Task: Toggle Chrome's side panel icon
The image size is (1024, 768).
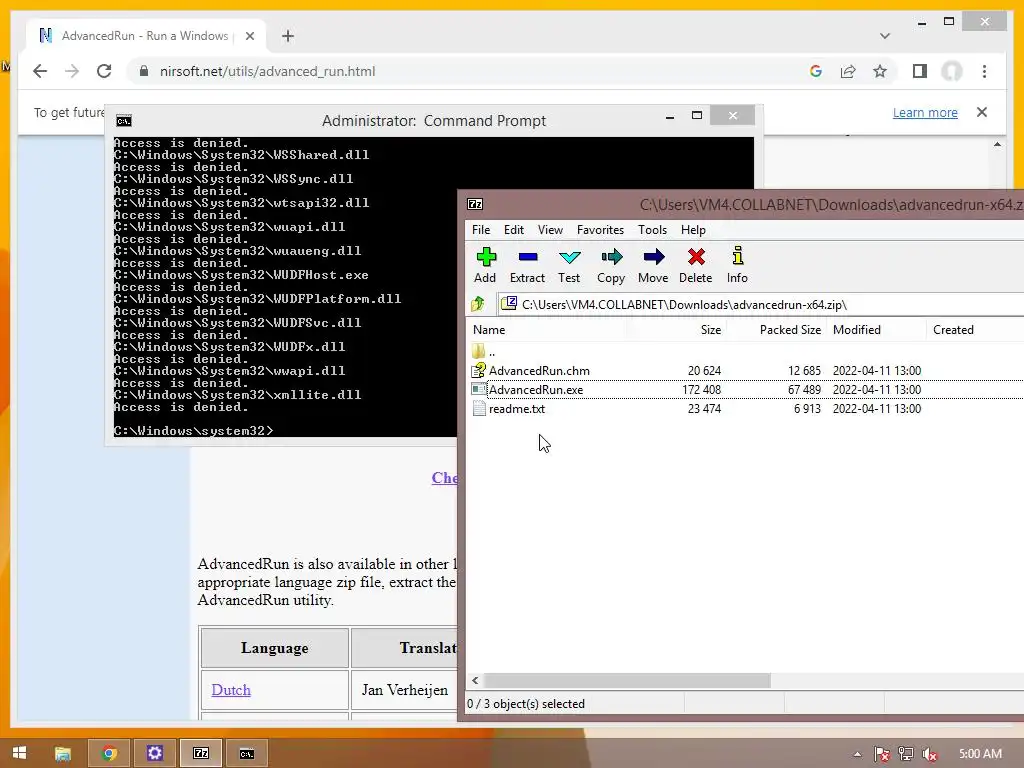Action: point(920,71)
